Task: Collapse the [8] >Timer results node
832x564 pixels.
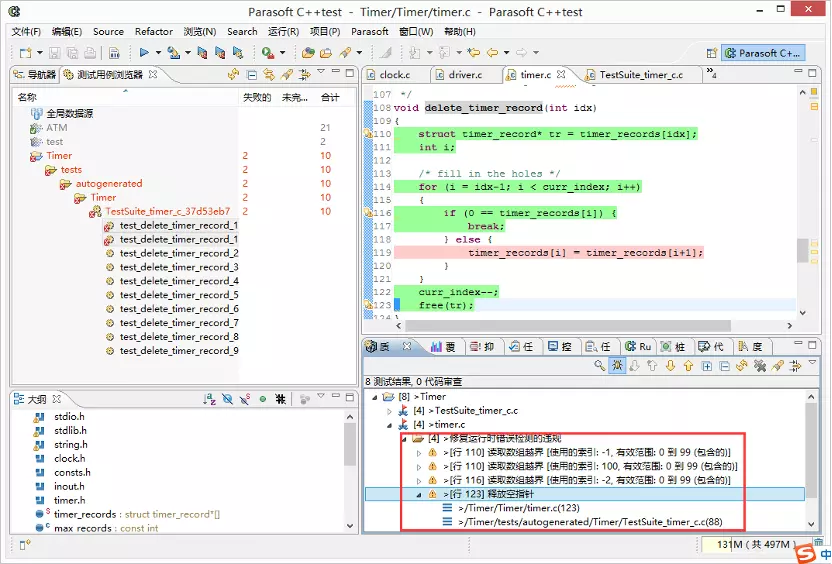Action: [375, 397]
